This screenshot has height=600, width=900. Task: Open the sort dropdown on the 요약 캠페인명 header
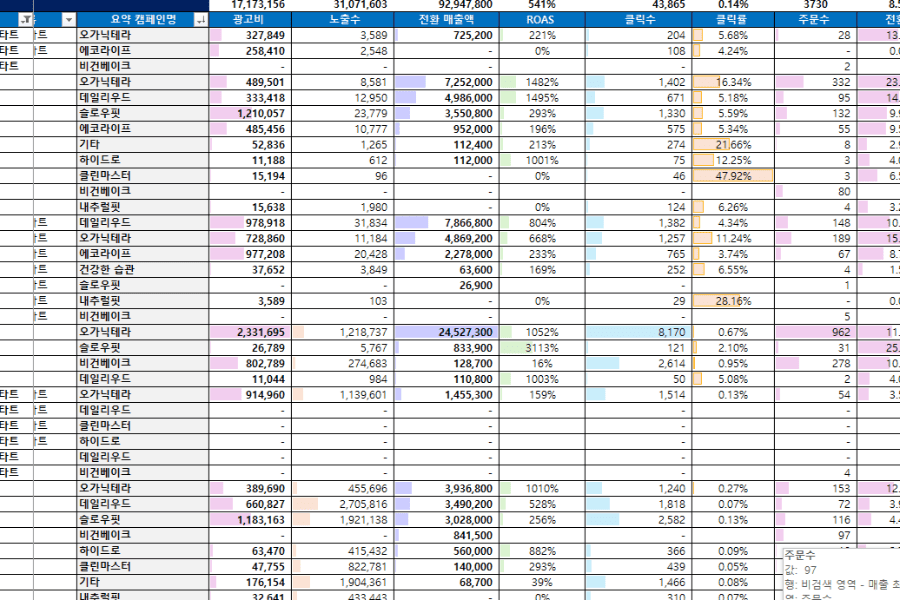point(201,20)
